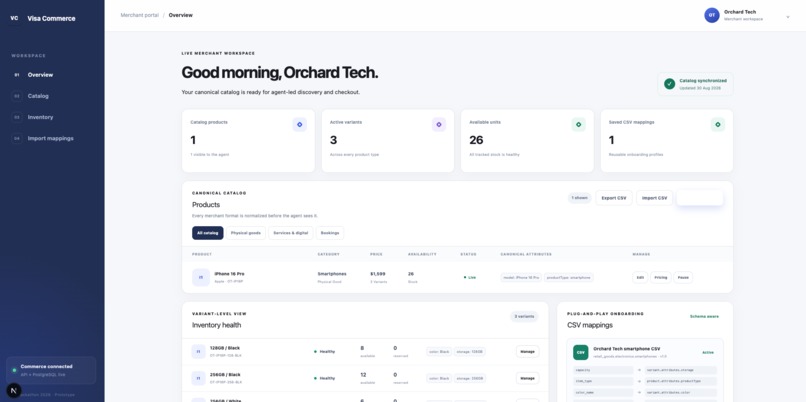
Task: Click the Active mapping status label
Action: click(708, 353)
